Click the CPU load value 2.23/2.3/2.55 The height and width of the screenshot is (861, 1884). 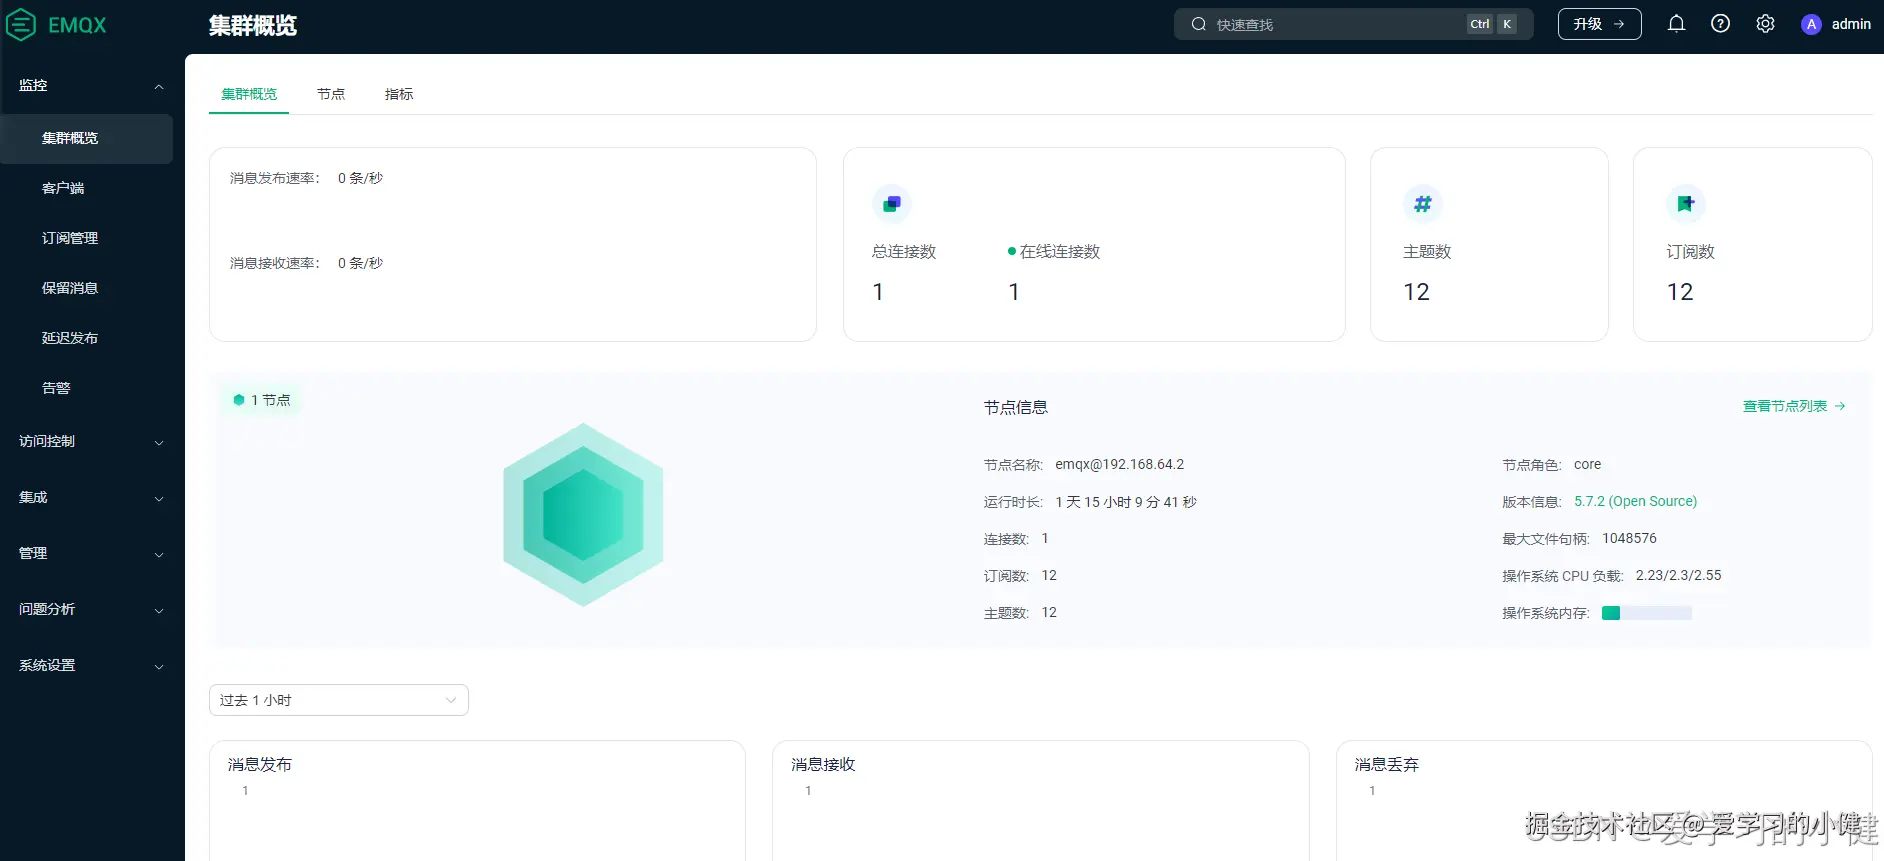coord(1678,575)
